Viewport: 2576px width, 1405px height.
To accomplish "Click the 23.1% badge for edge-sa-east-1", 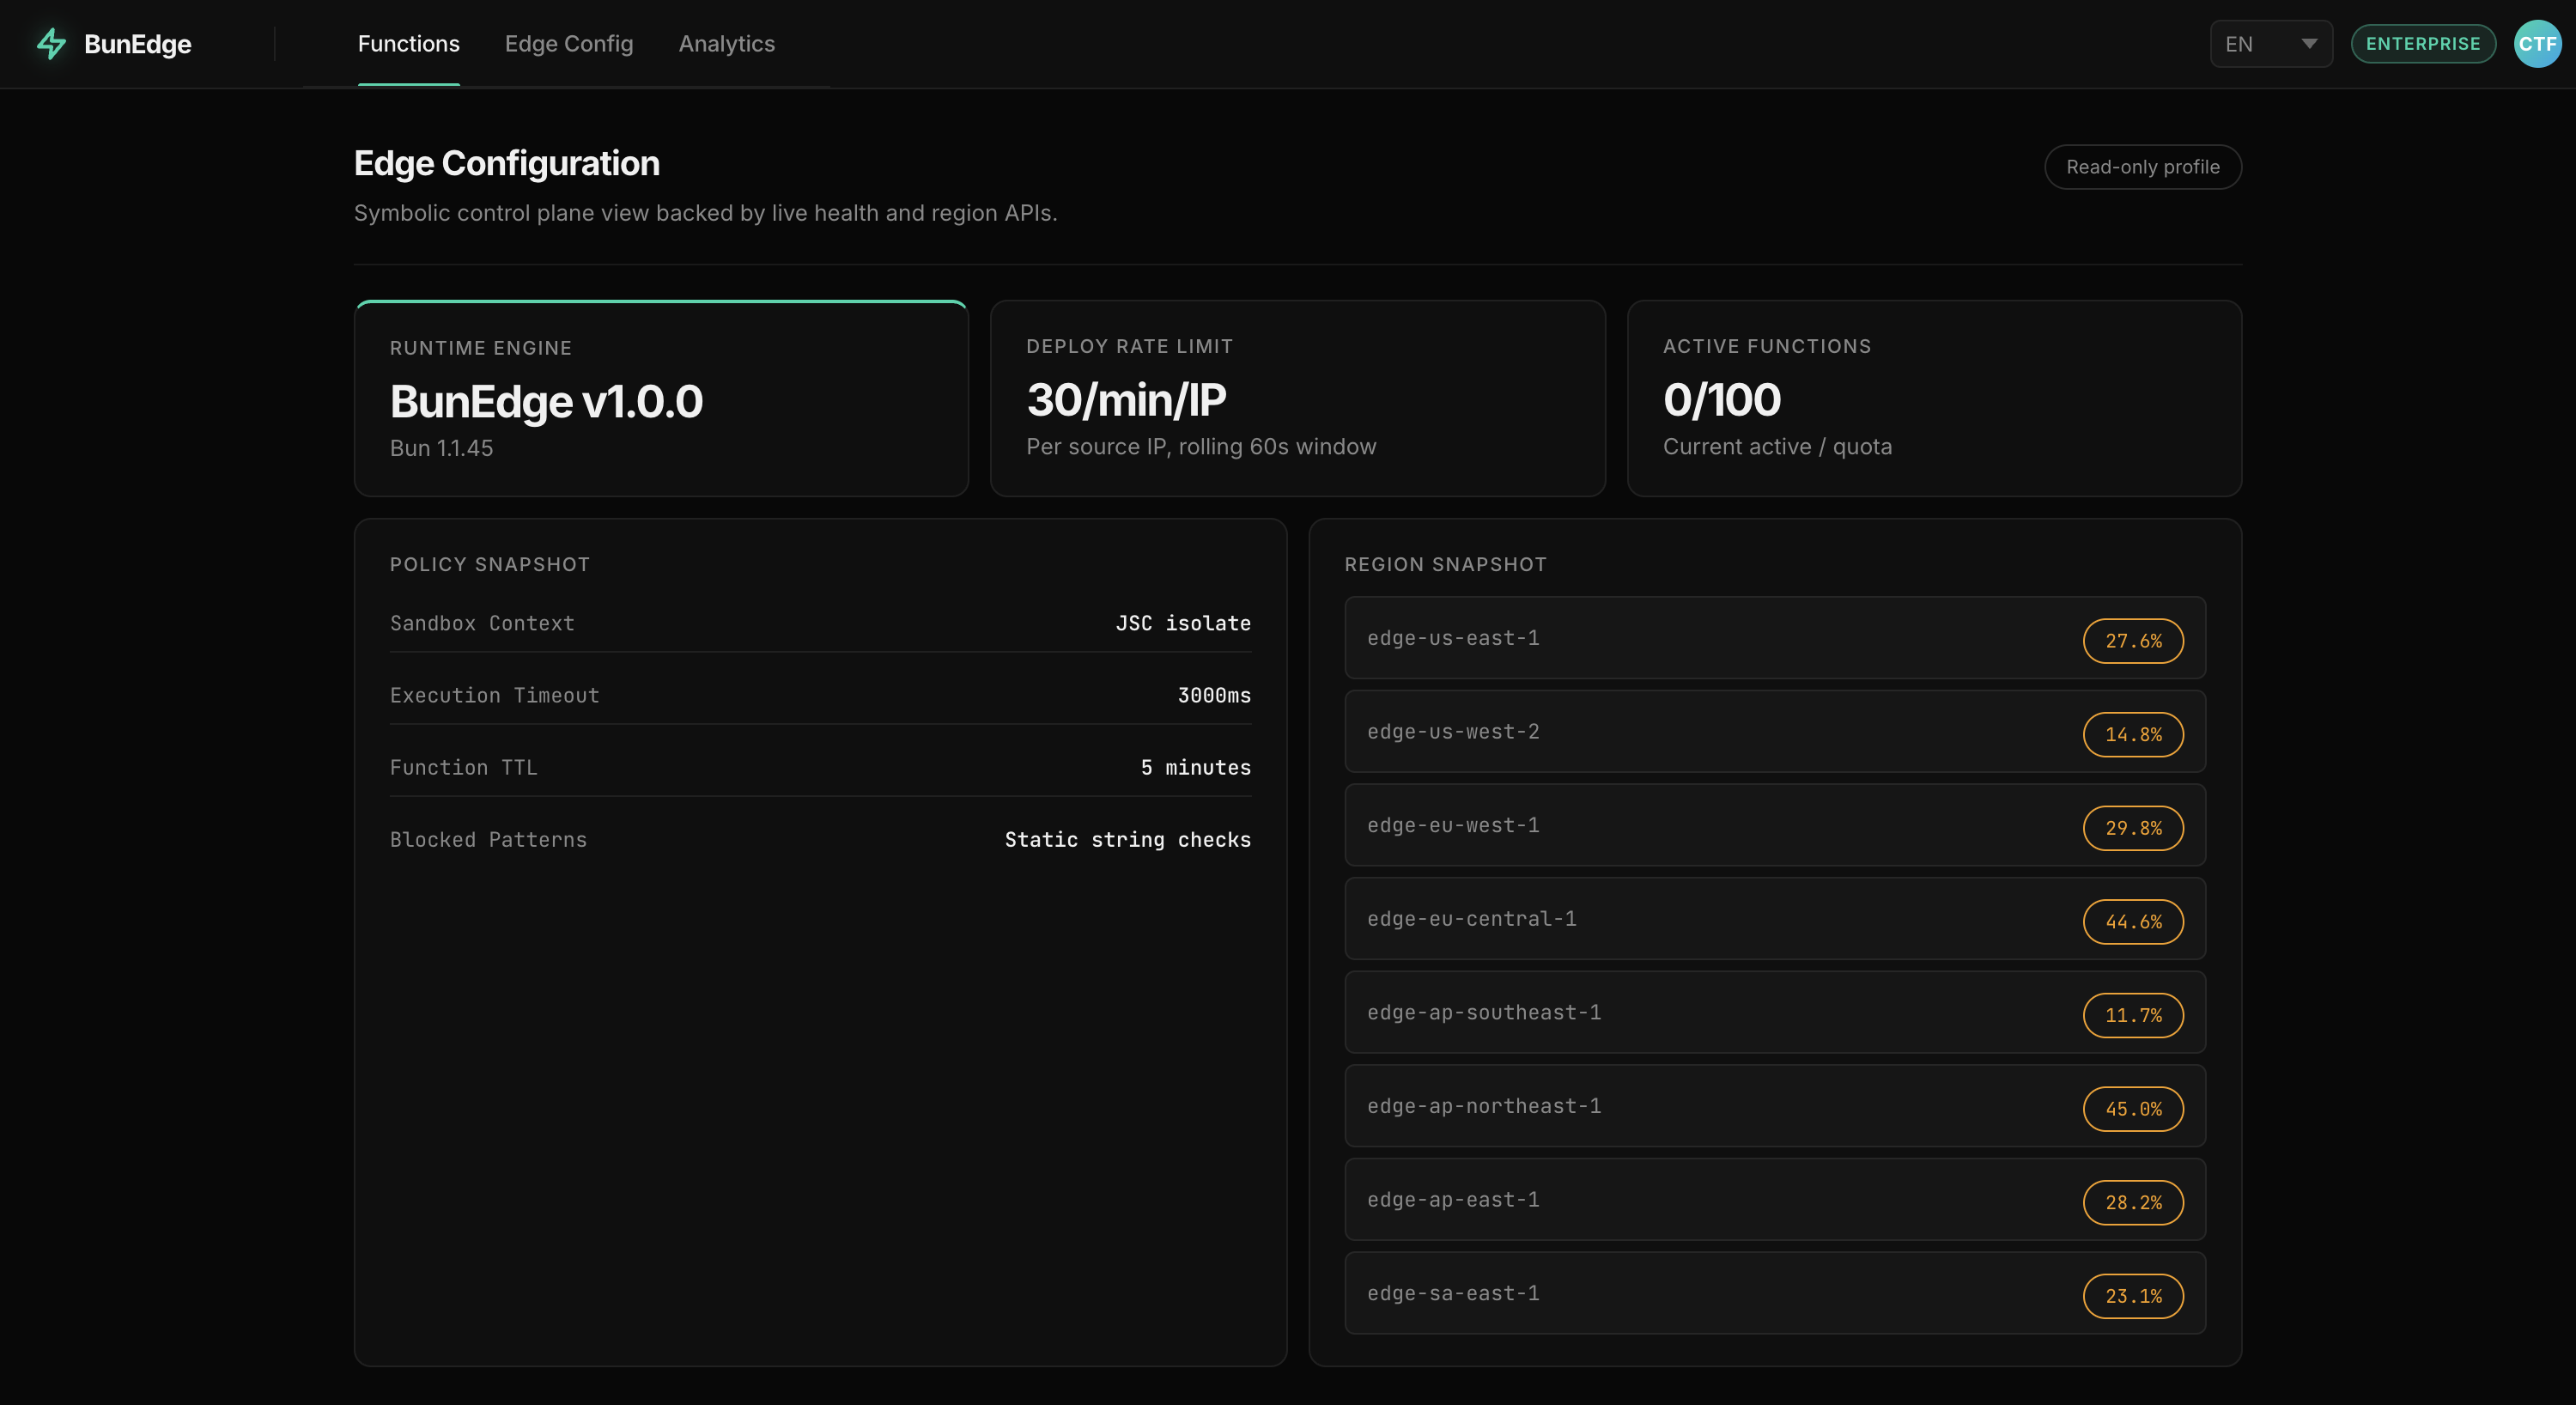I will (2132, 1296).
